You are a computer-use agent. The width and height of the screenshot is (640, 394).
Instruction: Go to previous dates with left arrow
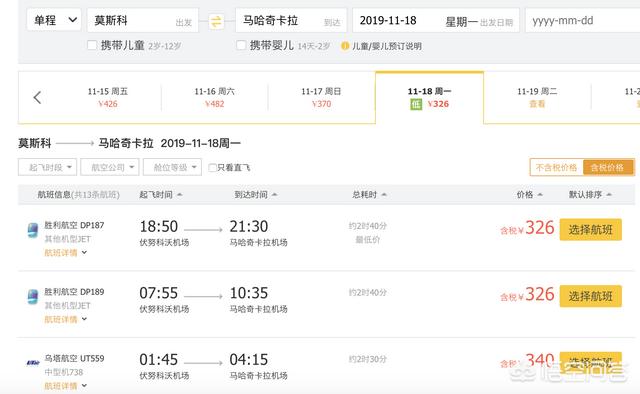(x=37, y=97)
